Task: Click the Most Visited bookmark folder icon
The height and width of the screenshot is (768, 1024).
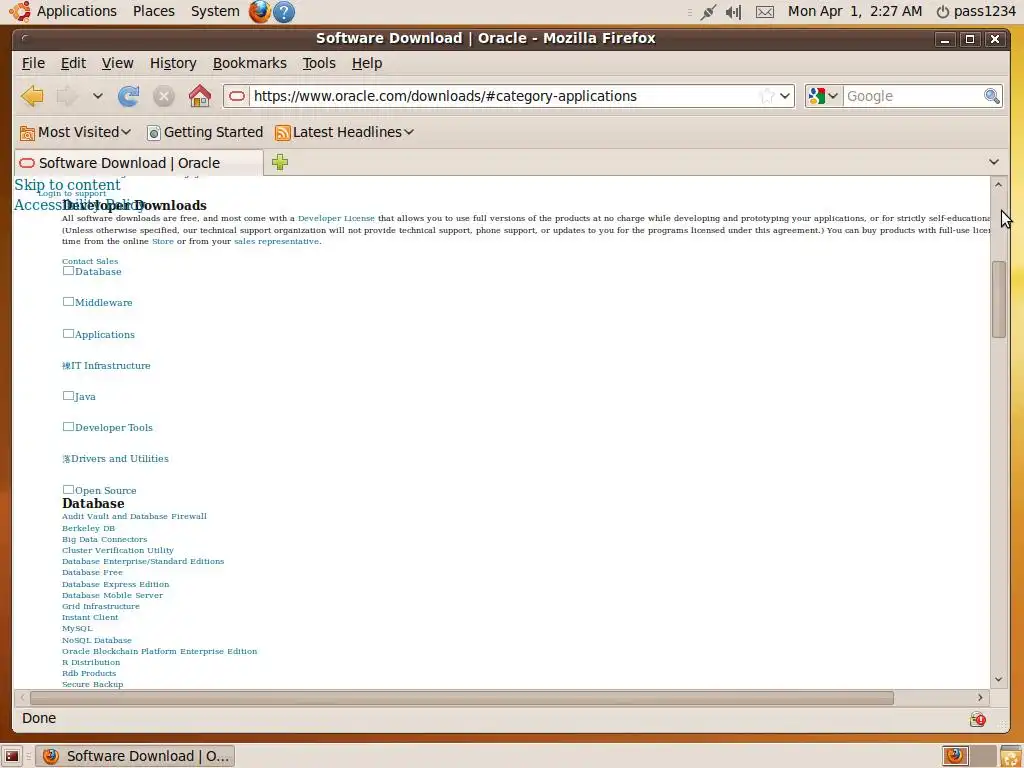Action: (27, 133)
